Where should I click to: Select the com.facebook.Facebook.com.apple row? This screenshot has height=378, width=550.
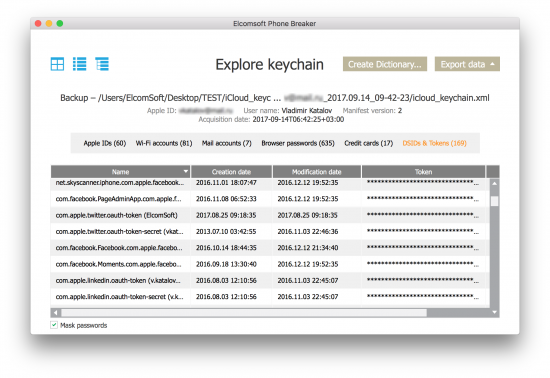coord(270,248)
